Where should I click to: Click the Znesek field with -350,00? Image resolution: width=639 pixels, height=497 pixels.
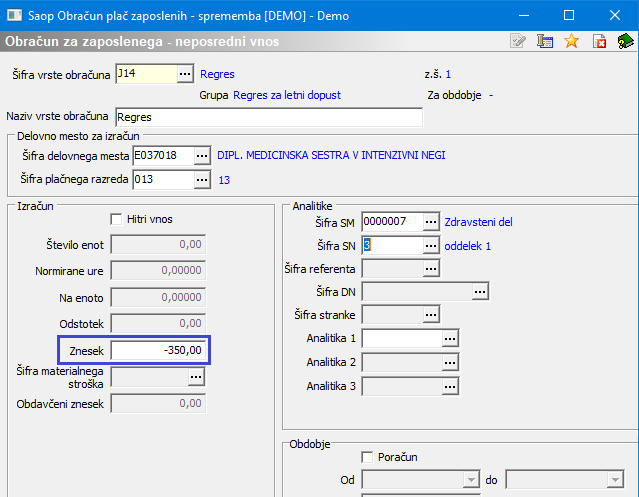click(158, 350)
